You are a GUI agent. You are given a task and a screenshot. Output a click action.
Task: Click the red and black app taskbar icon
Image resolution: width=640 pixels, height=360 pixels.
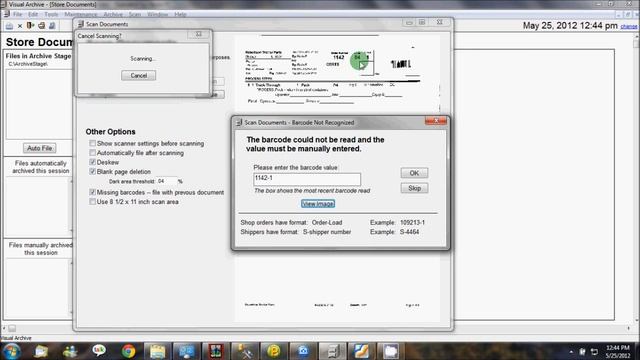click(x=216, y=351)
